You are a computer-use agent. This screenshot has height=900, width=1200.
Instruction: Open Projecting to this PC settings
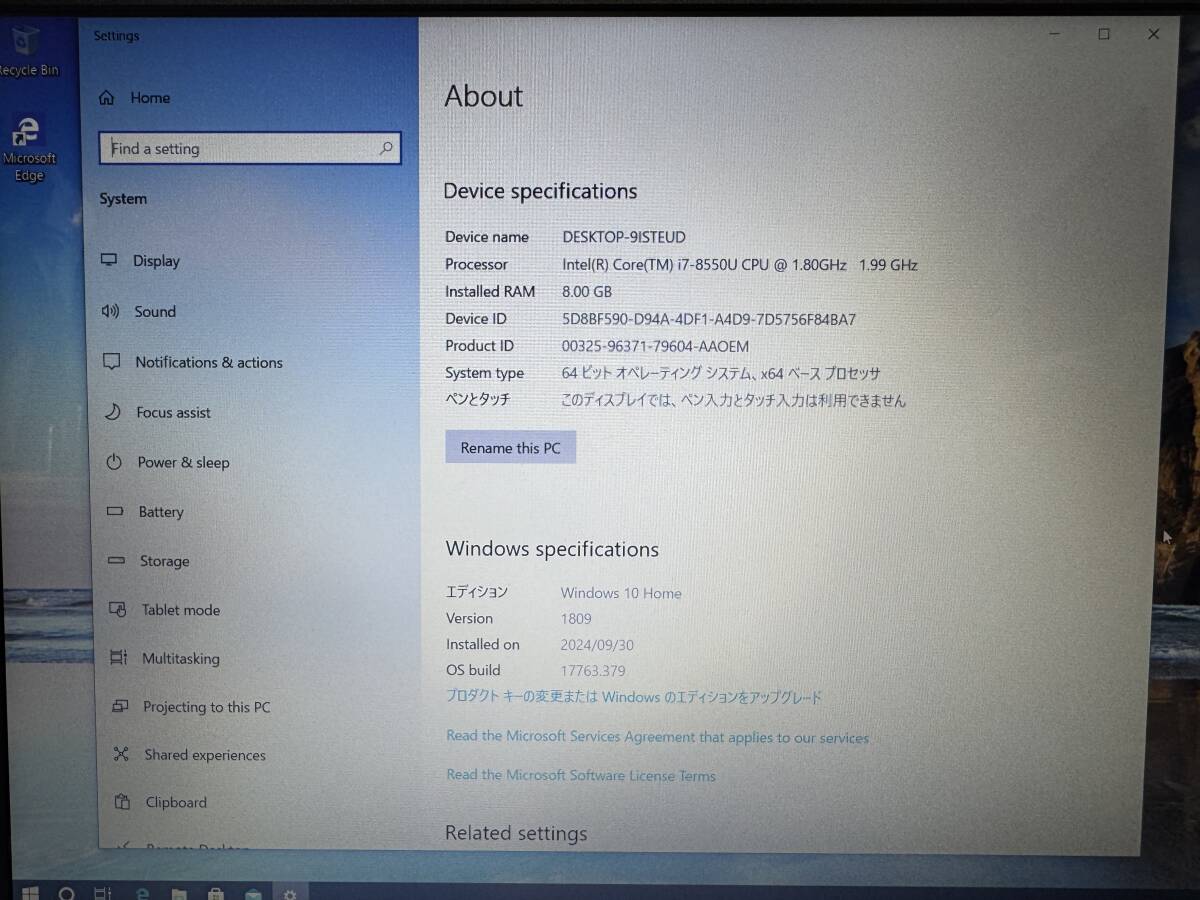[206, 707]
